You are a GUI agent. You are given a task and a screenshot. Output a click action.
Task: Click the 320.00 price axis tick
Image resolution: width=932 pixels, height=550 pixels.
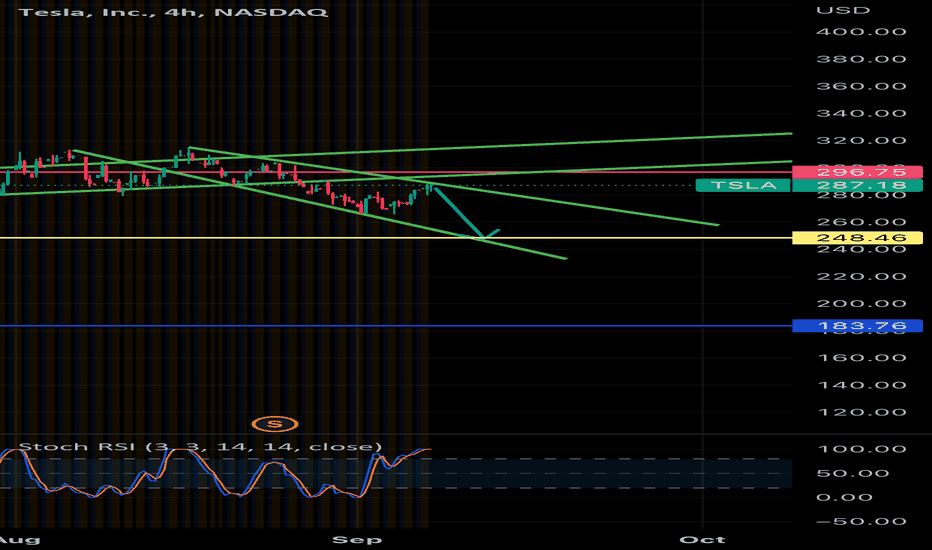[x=861, y=141]
